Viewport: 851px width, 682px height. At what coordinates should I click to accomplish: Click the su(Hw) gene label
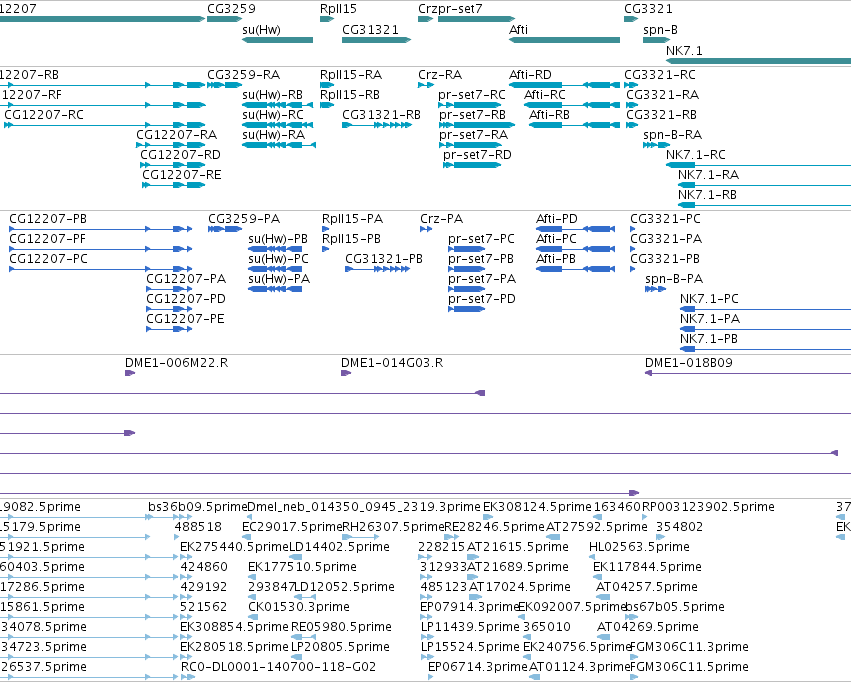(x=261, y=30)
